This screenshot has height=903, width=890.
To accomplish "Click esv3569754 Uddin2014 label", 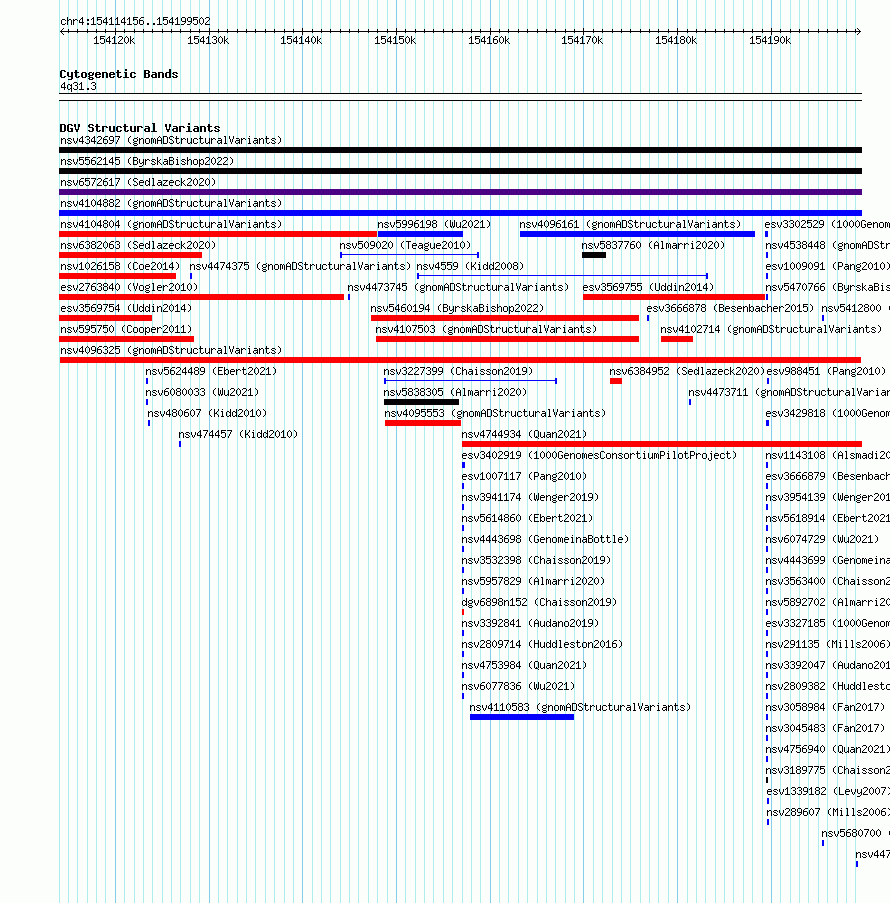I will 126,309.
